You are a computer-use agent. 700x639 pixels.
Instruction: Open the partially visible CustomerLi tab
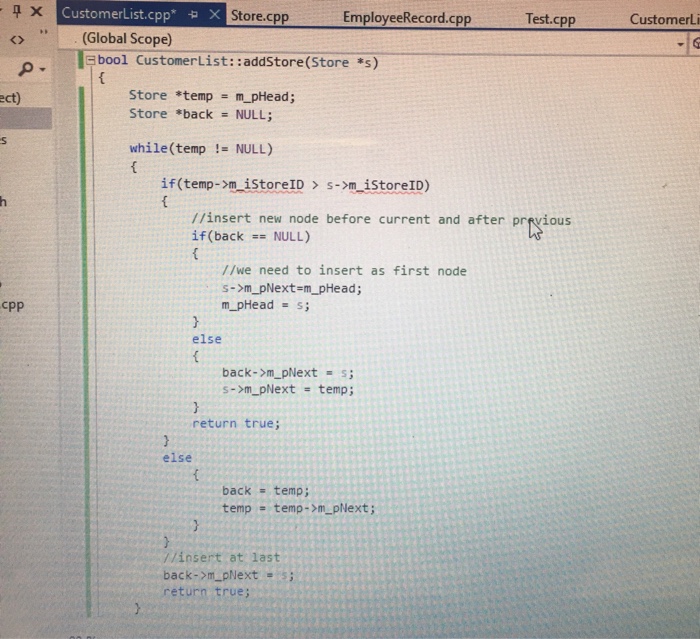coord(664,20)
